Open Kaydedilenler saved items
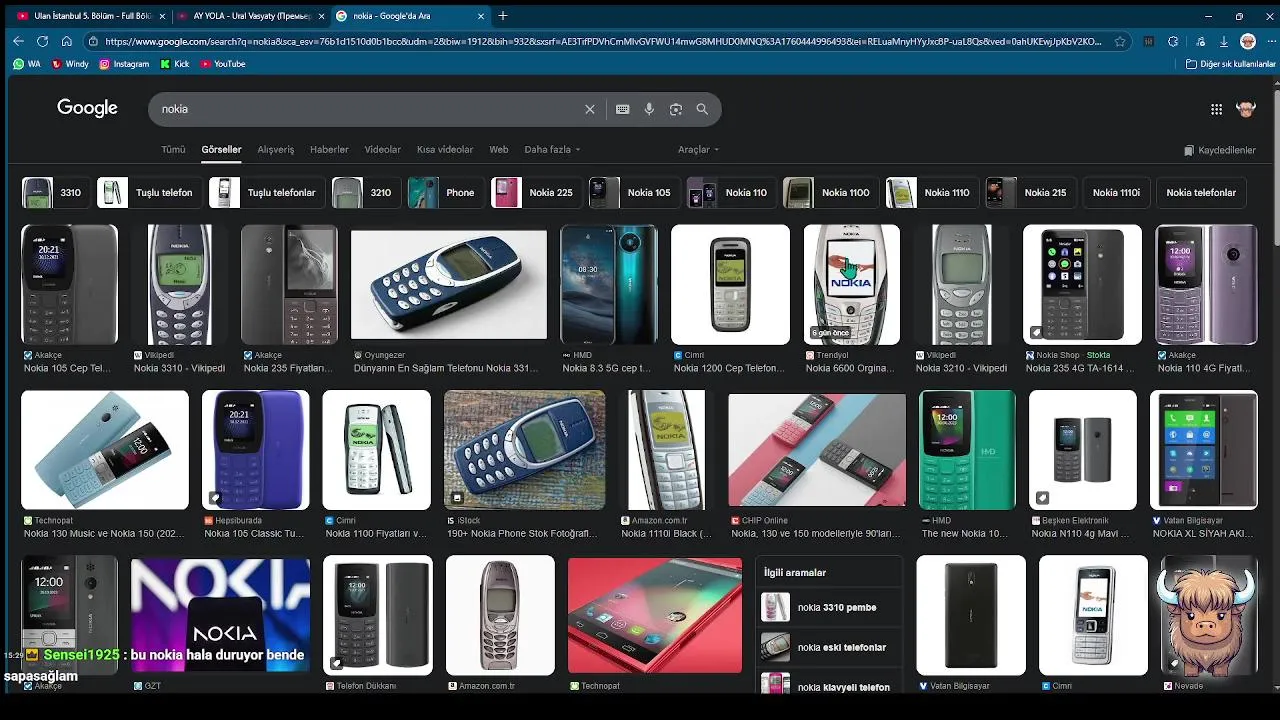The height and width of the screenshot is (720, 1280). [x=1220, y=150]
